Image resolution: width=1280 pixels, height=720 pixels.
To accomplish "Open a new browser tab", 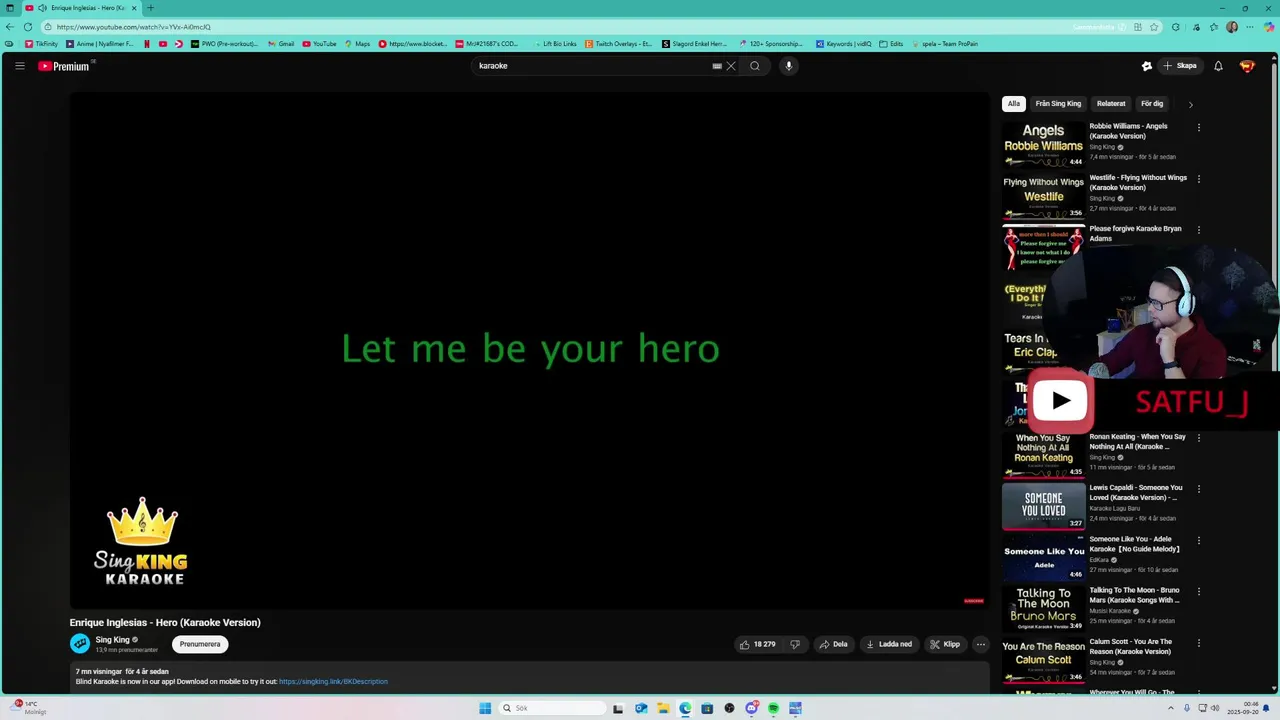I will coord(150,8).
